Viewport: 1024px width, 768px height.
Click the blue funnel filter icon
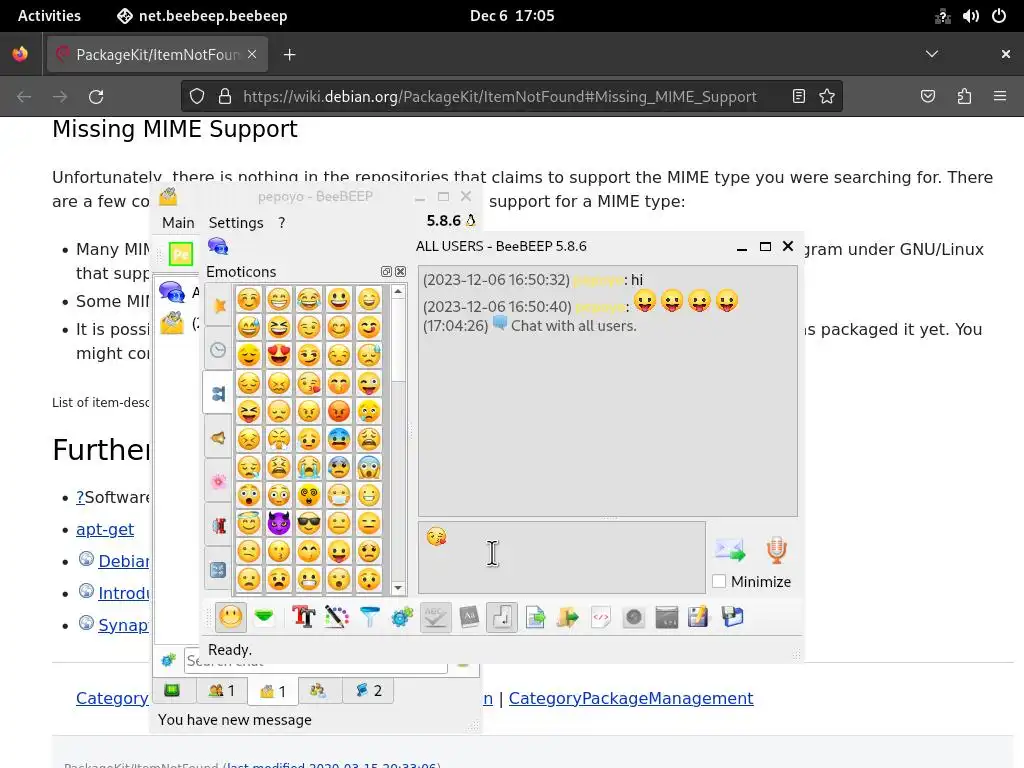[370, 617]
